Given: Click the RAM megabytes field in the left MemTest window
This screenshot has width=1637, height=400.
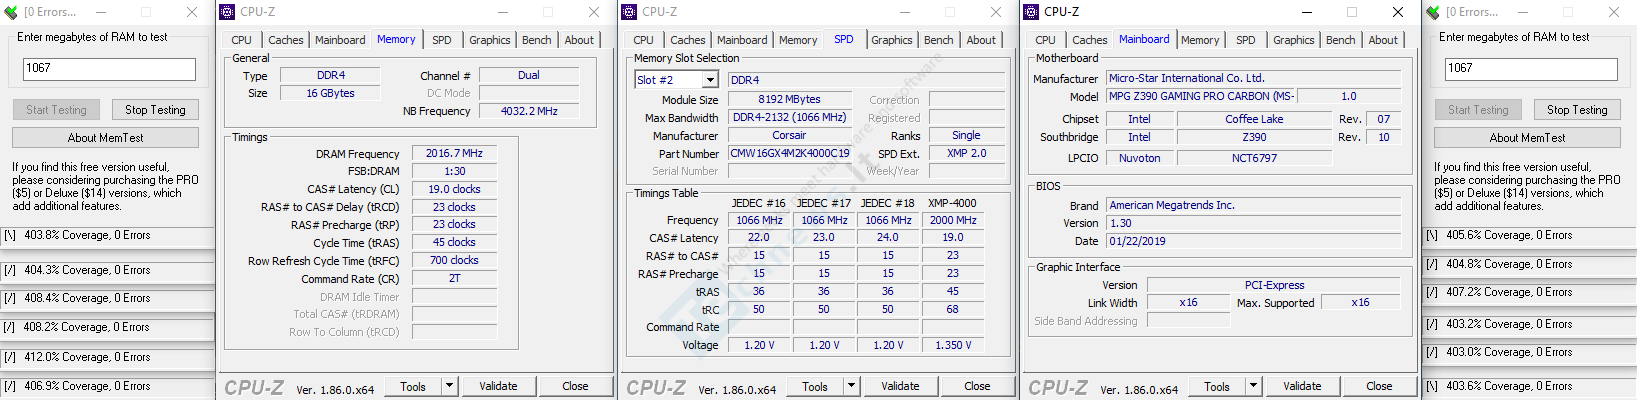Looking at the screenshot, I should (109, 69).
